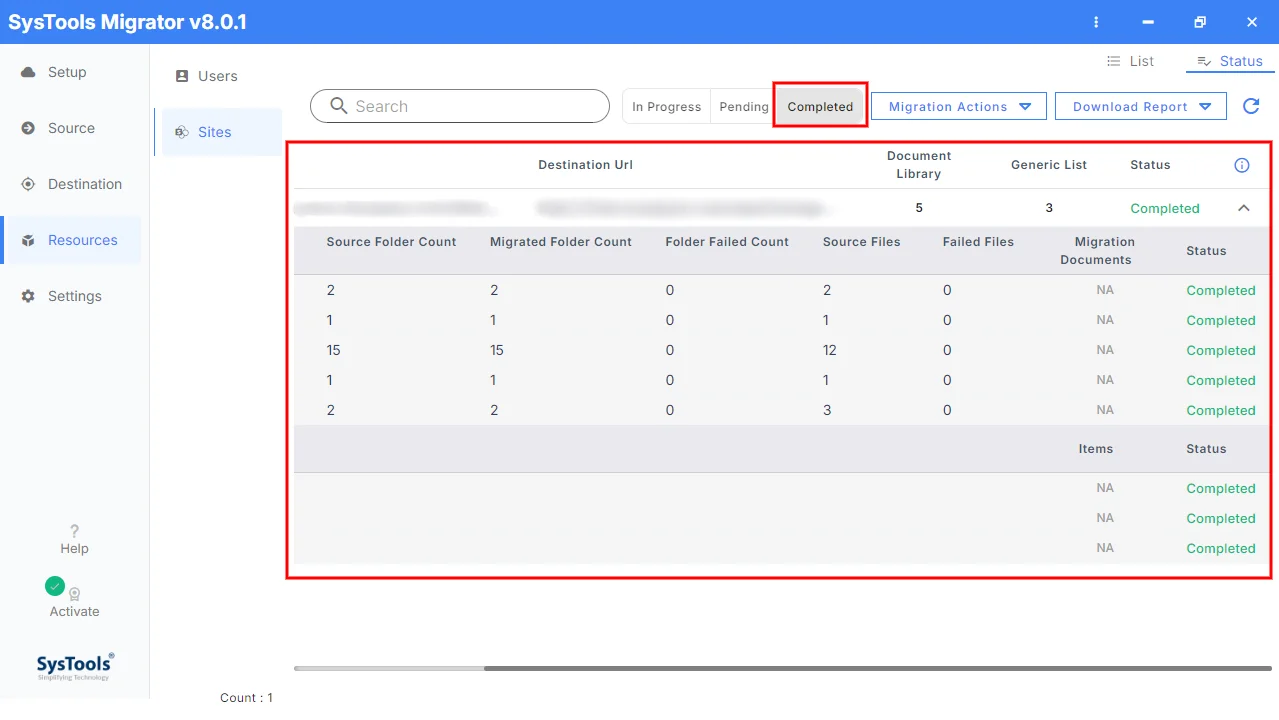This screenshot has height=720, width=1279.
Task: Click the Folder Failed Count header
Action: click(727, 242)
